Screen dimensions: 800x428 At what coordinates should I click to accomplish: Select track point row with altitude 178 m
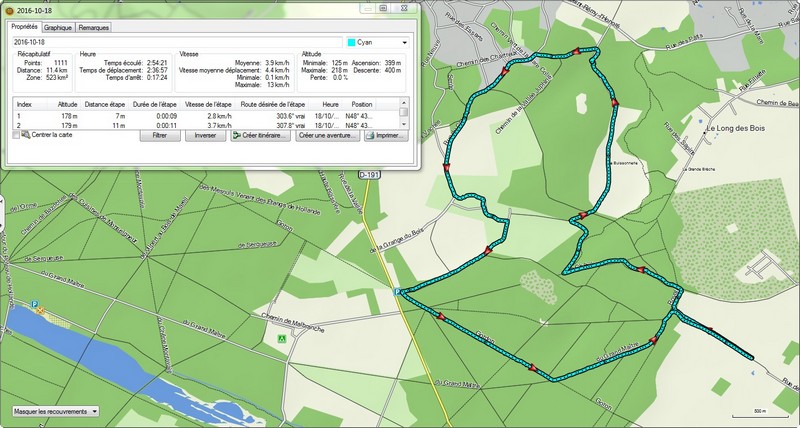205,116
